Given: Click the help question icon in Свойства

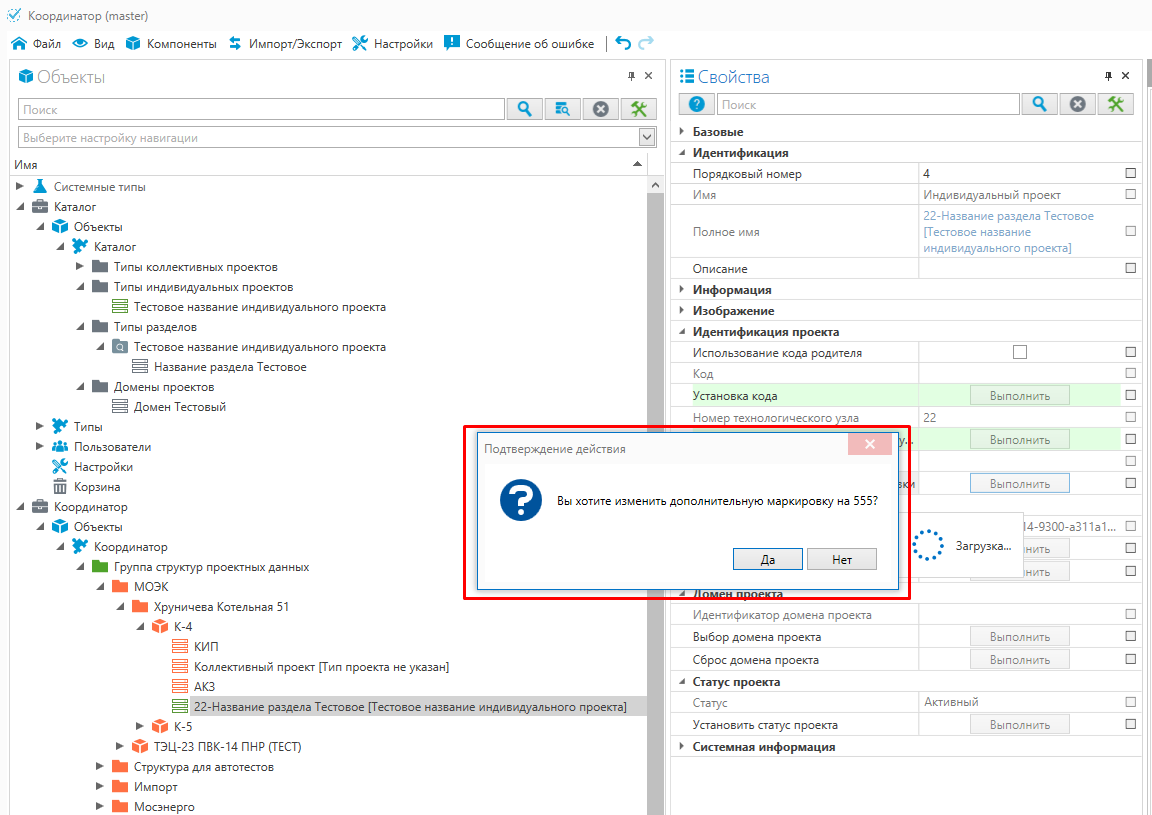Looking at the screenshot, I should click(x=696, y=104).
